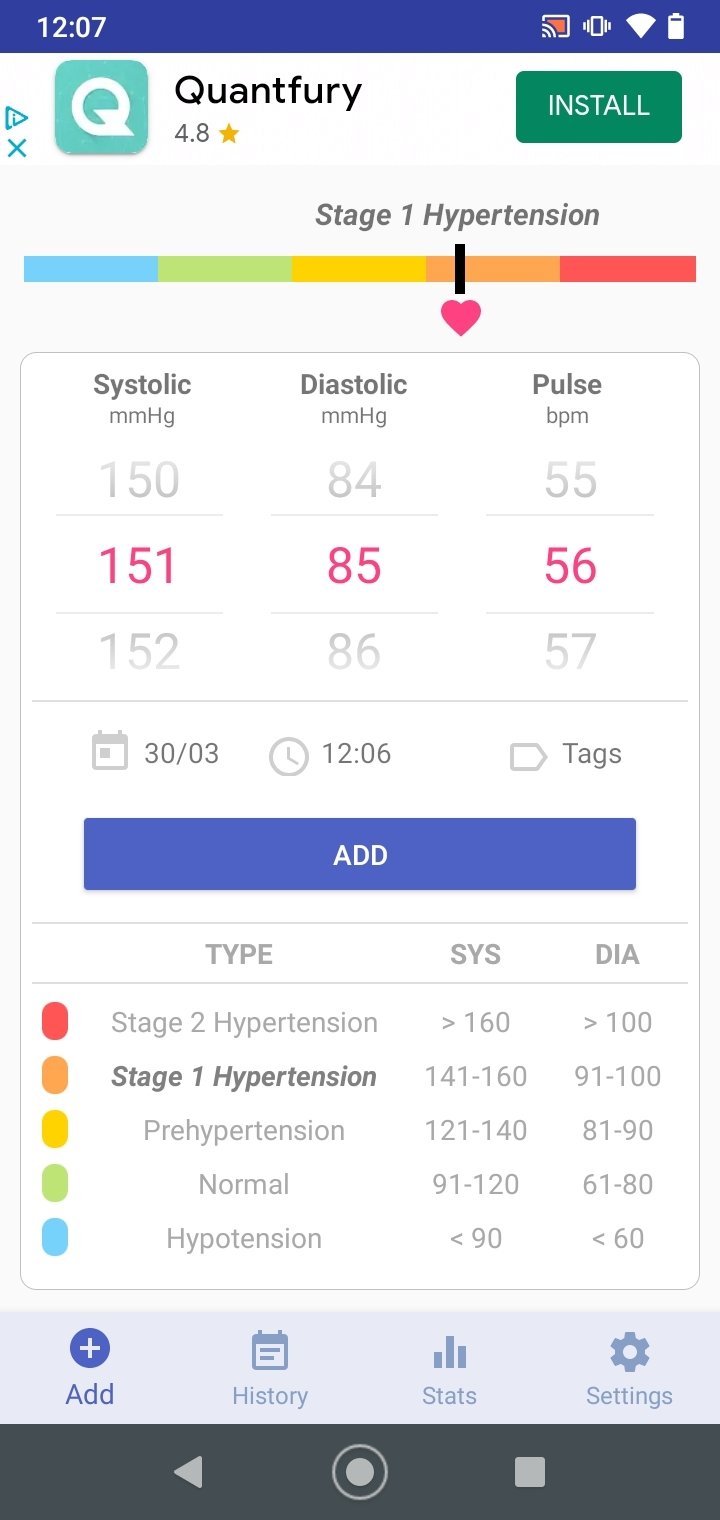Tap the red segment of pressure bar

pyautogui.click(x=628, y=269)
